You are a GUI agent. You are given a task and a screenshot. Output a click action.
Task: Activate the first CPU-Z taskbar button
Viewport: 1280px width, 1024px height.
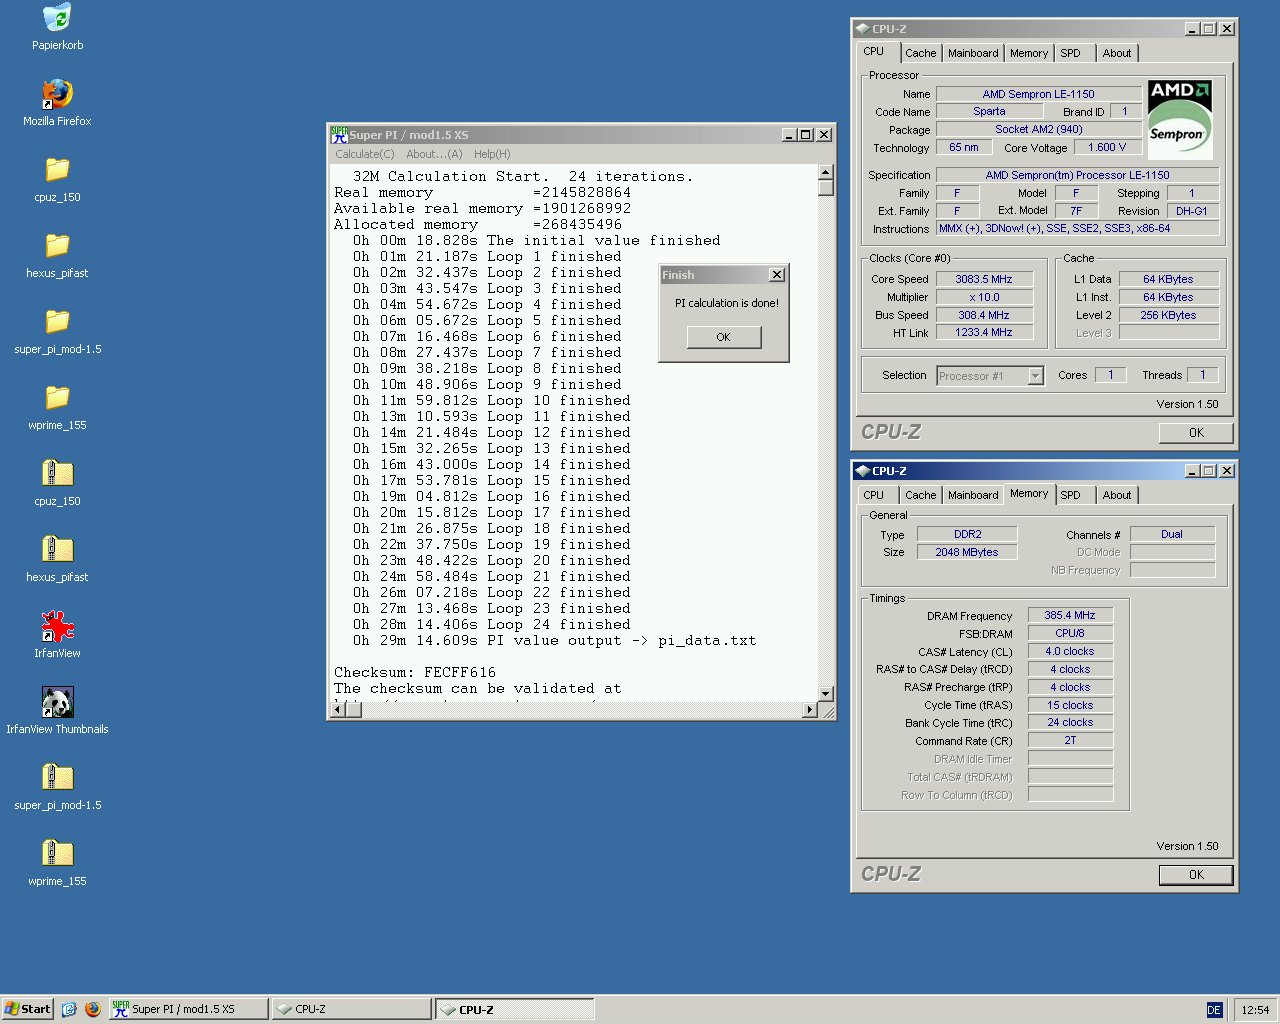pyautogui.click(x=352, y=1009)
